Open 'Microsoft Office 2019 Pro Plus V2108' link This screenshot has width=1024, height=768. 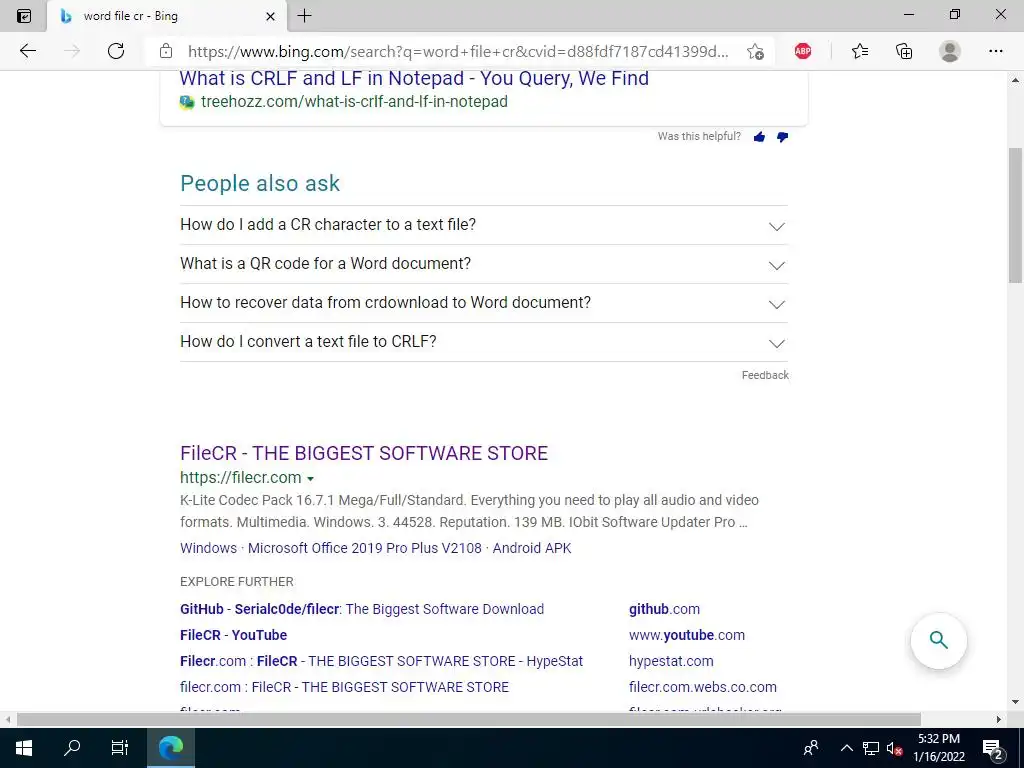click(364, 549)
